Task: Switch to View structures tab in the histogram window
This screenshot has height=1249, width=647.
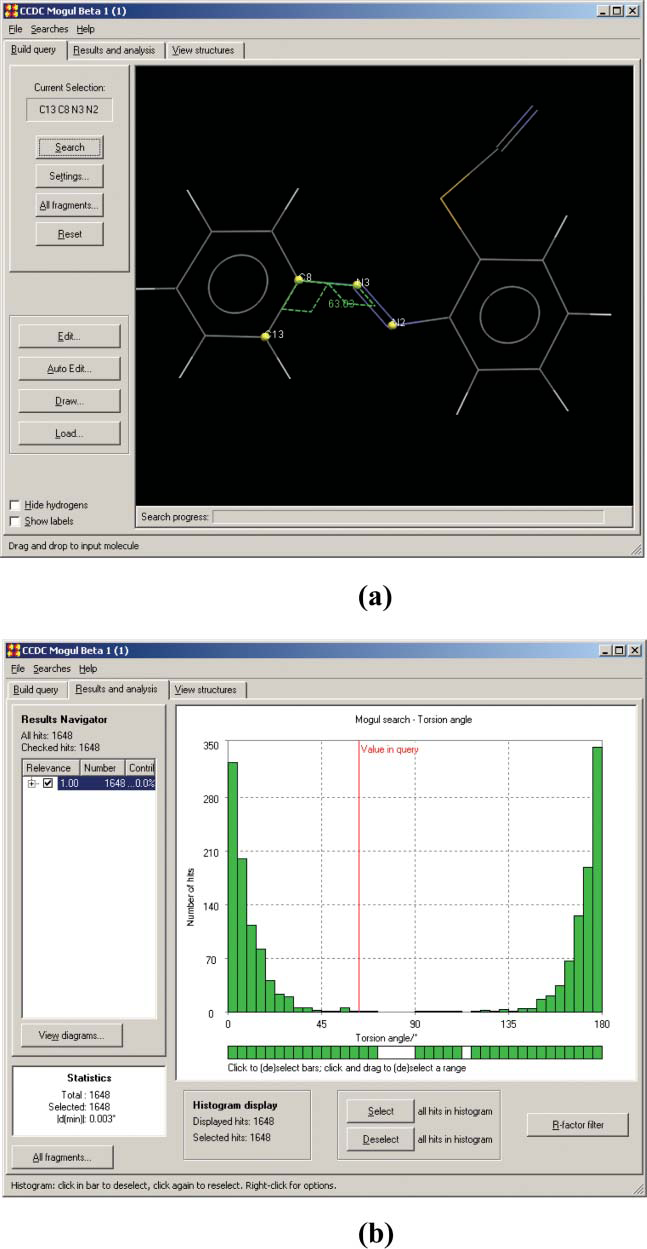Action: tap(208, 690)
